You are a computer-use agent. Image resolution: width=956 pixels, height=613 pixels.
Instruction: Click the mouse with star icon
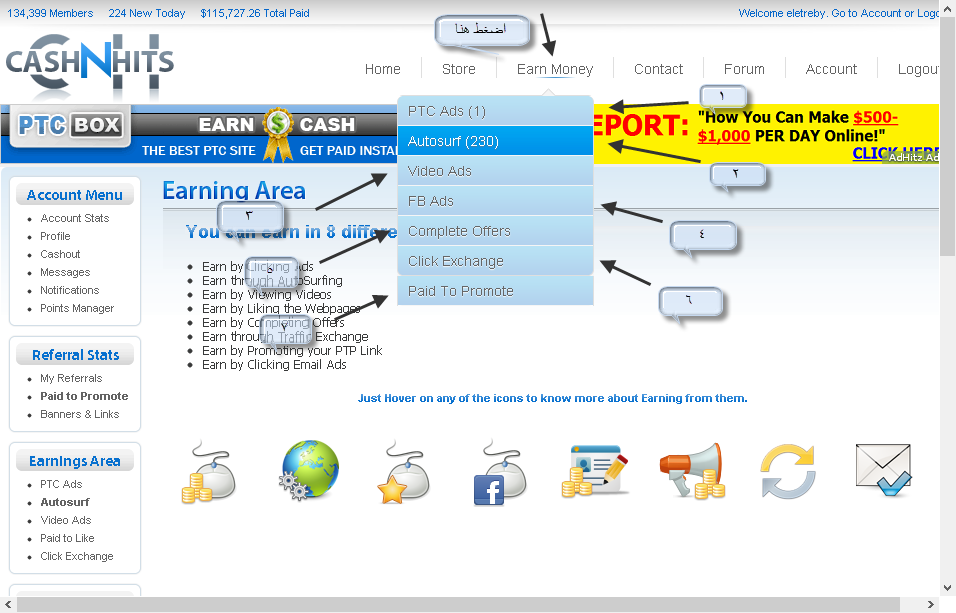point(403,473)
